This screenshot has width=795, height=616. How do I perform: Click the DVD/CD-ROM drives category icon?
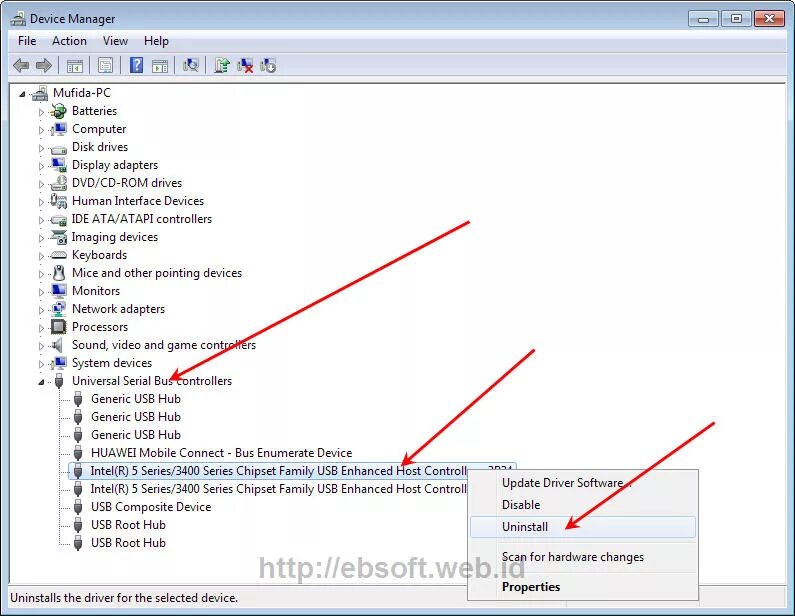tap(59, 183)
